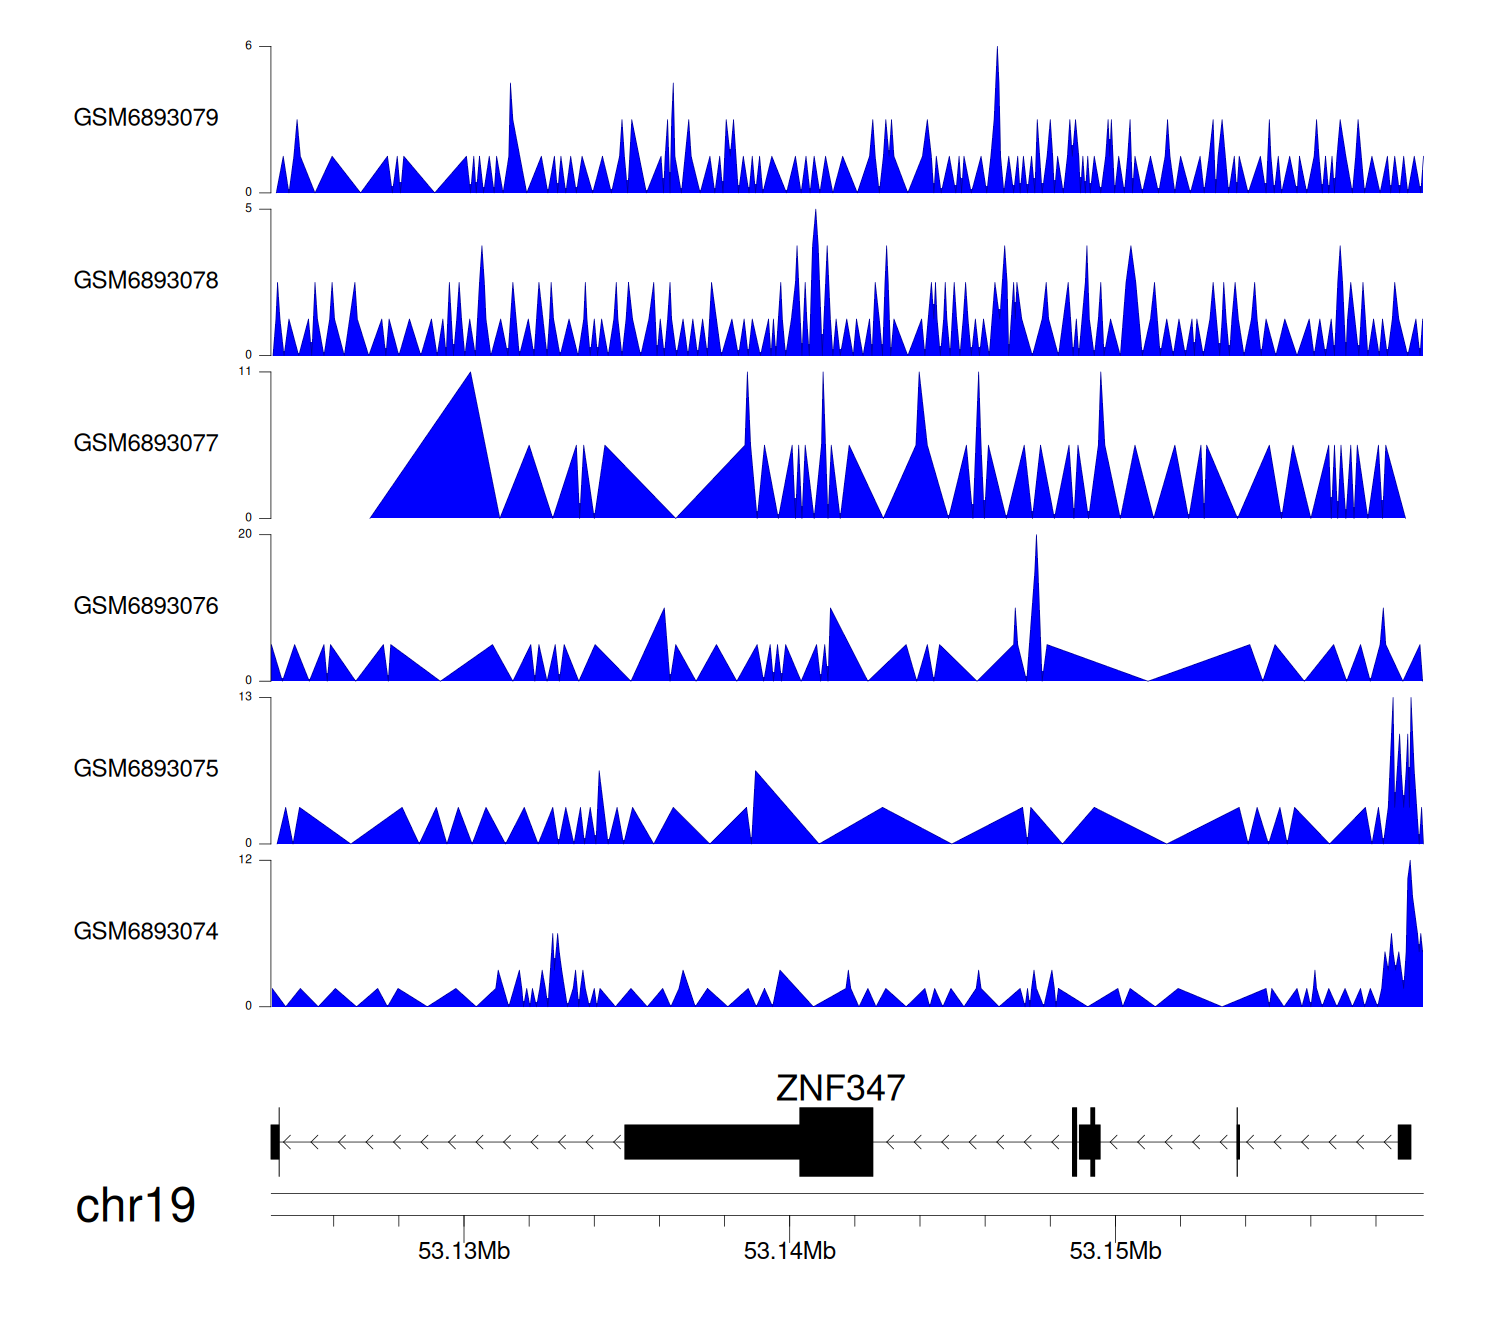
Task: Click the GSM6893075 track label
Action: [146, 769]
